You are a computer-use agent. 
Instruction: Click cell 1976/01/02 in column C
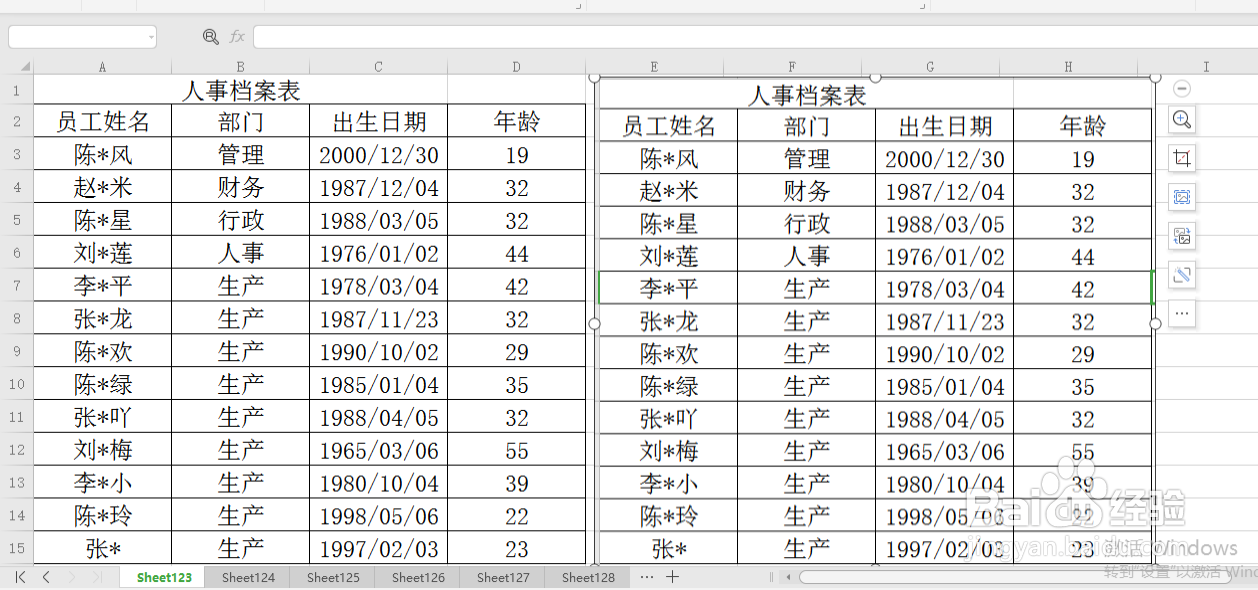point(379,254)
